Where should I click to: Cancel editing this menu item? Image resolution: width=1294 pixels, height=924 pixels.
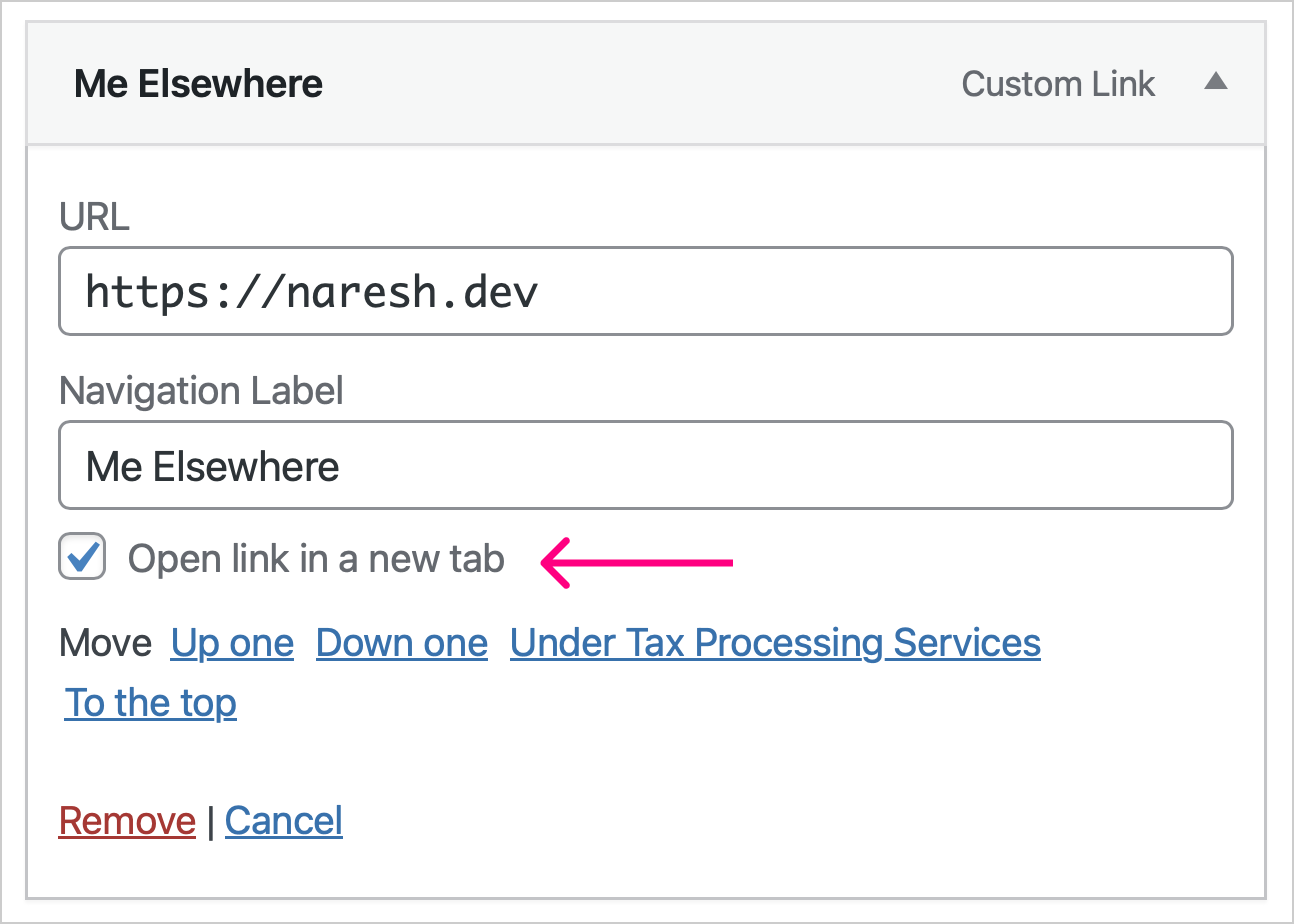(x=284, y=821)
